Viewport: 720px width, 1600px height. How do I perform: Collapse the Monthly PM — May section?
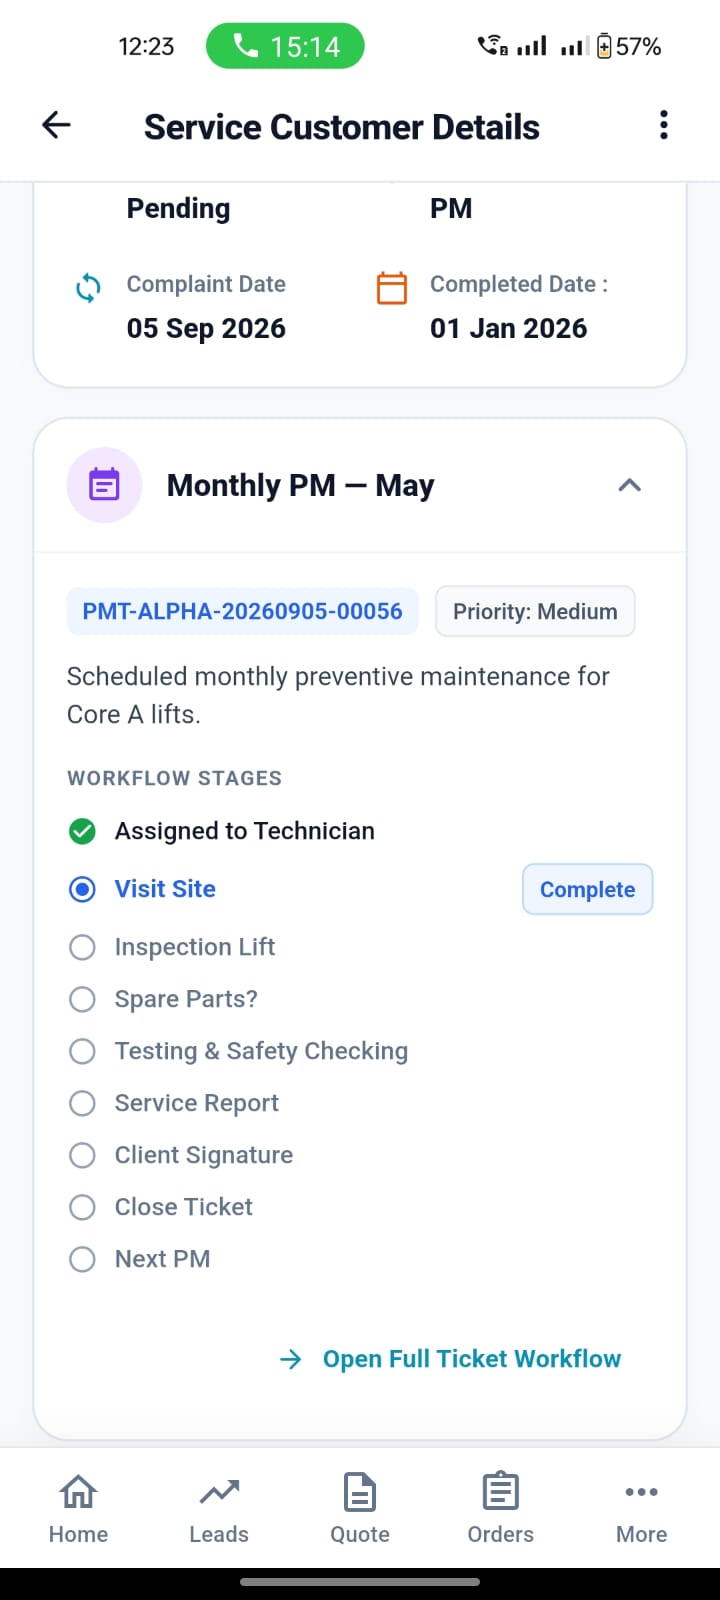(629, 485)
